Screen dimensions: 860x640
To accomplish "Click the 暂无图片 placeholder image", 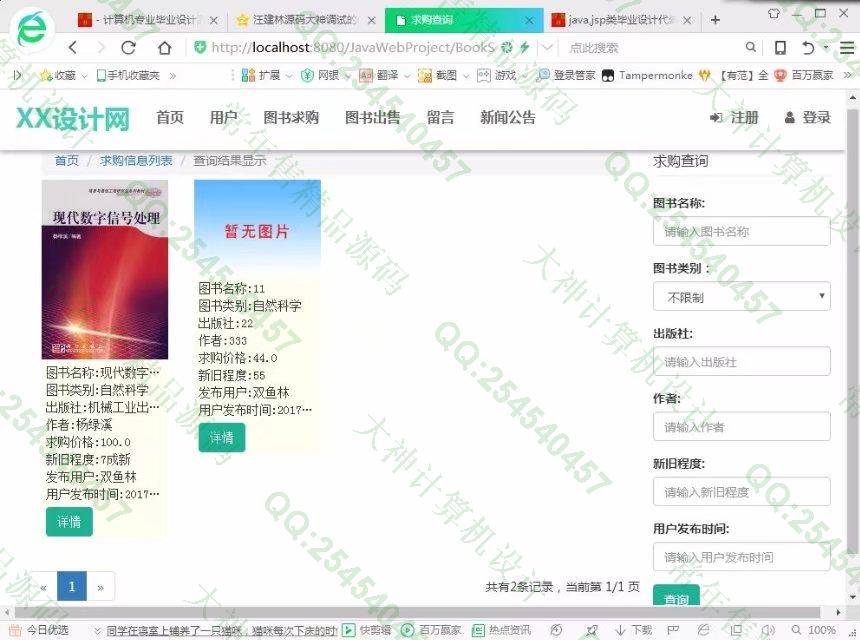I will click(257, 226).
